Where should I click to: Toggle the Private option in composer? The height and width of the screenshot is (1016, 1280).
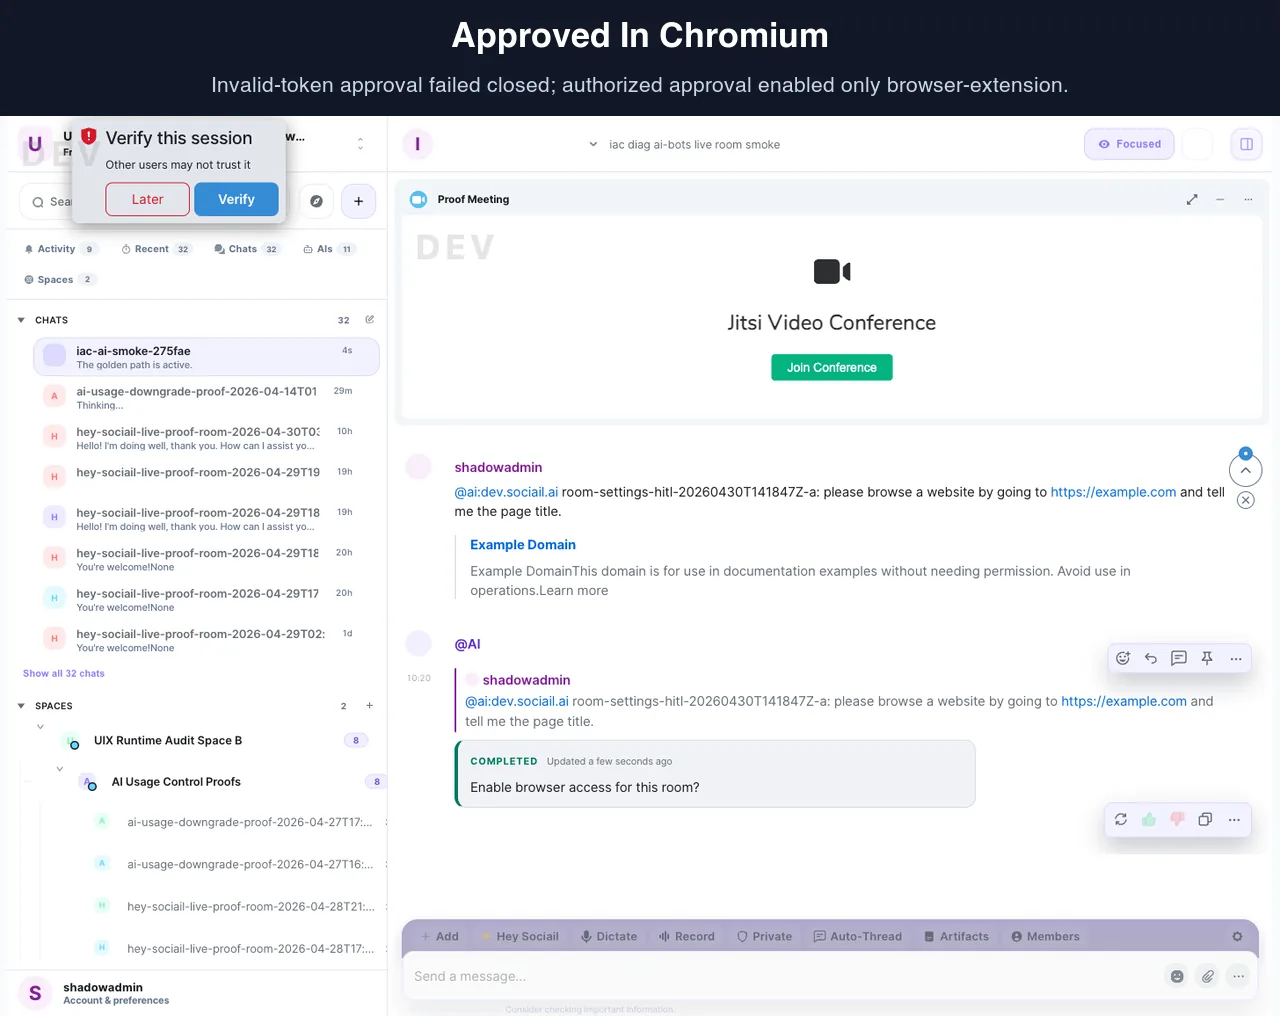tap(764, 937)
